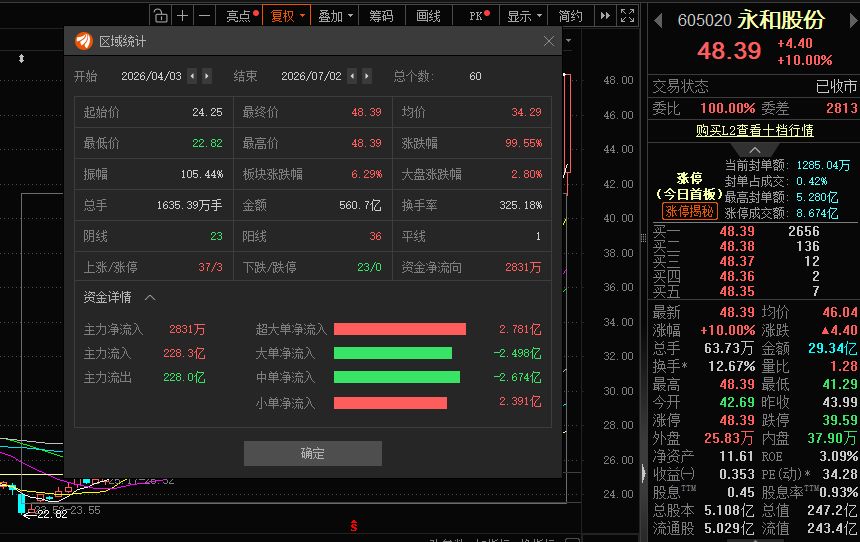The image size is (860, 542).
Task: Click 买一 price row 48.39
Action: [737, 232]
